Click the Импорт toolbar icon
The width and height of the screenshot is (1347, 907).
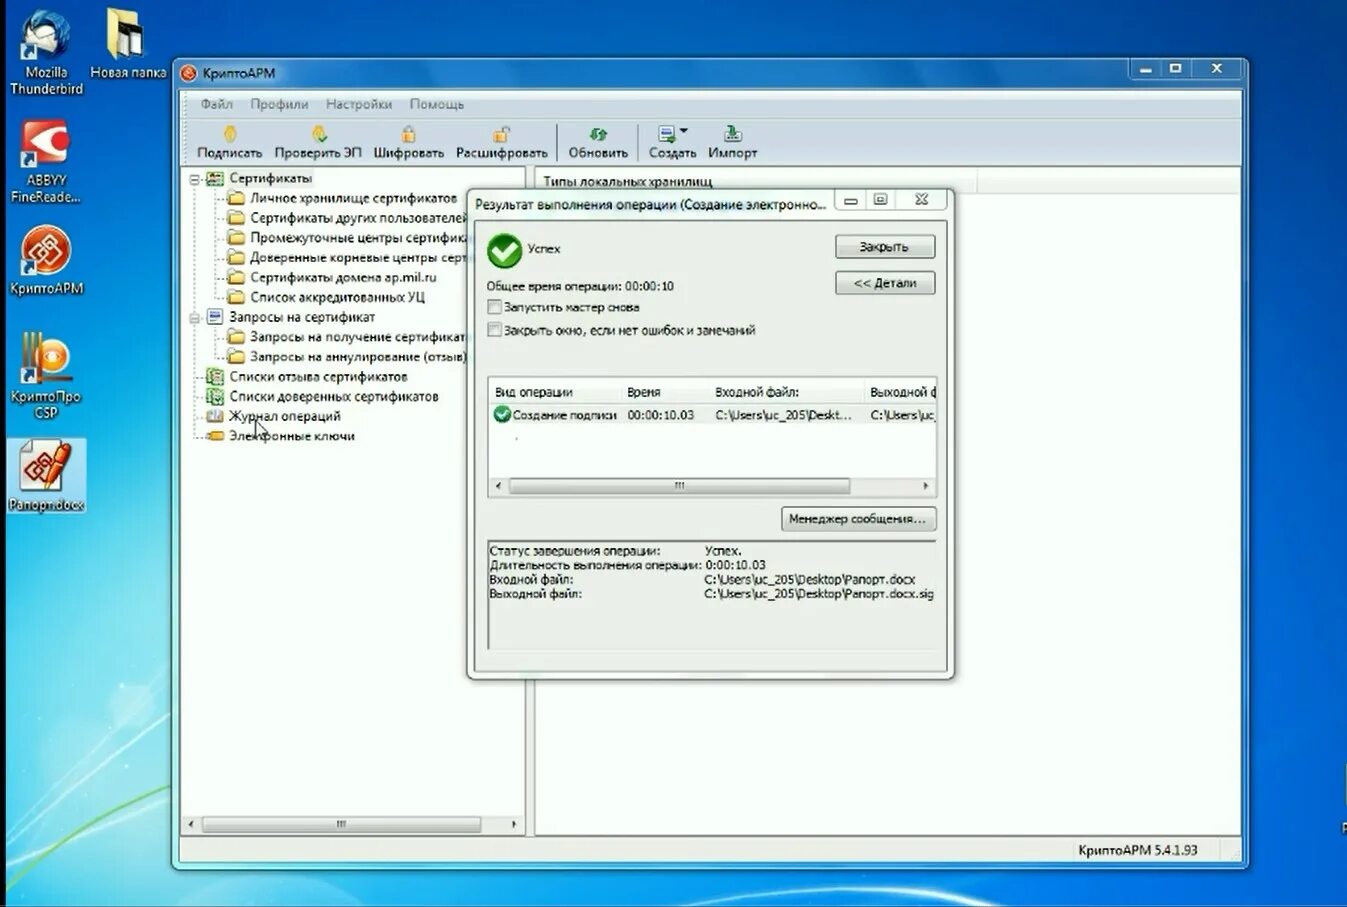pos(732,134)
